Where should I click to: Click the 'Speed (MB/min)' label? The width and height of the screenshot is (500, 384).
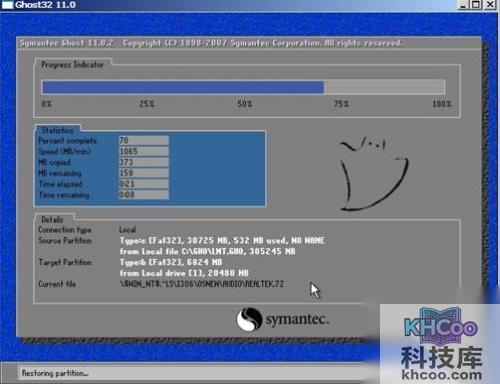[65, 152]
